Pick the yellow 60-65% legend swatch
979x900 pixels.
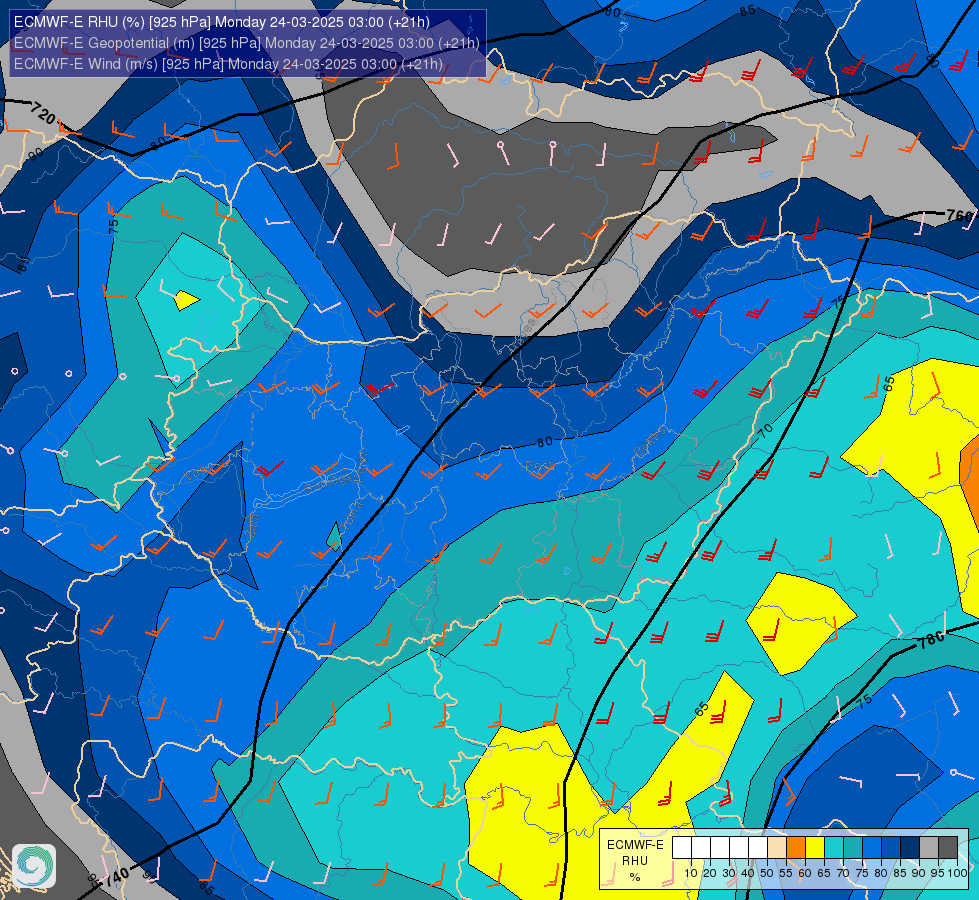point(815,848)
